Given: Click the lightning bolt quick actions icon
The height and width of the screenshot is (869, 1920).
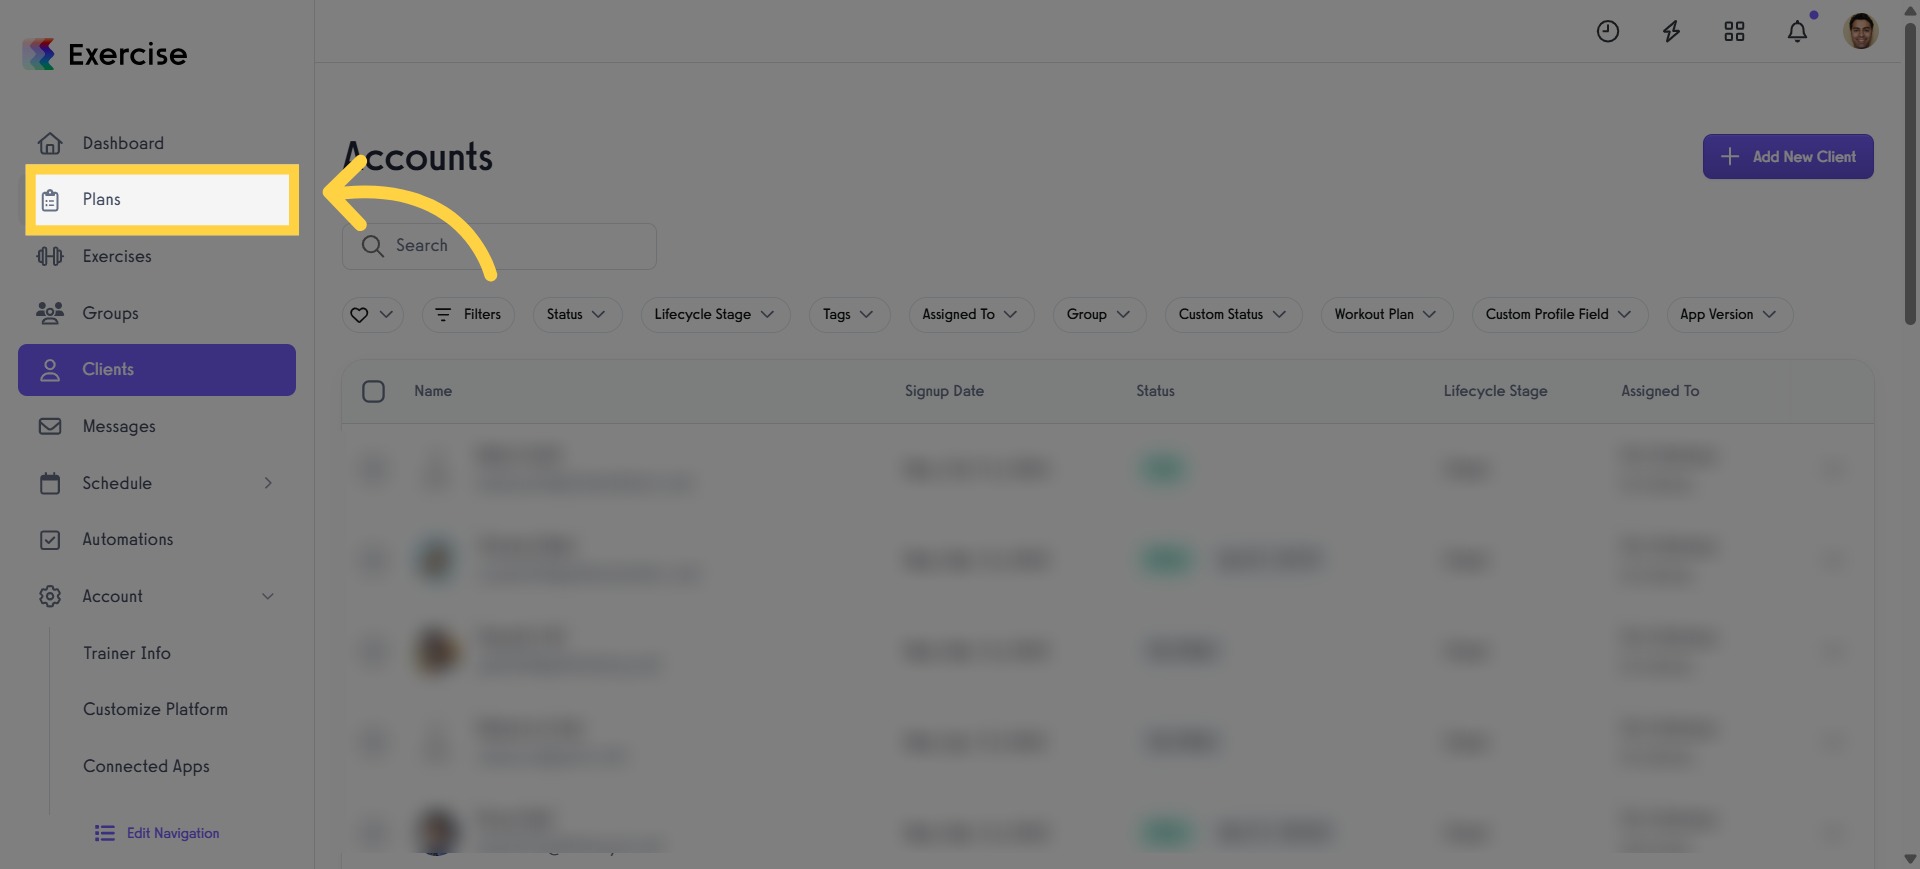Looking at the screenshot, I should (1671, 32).
